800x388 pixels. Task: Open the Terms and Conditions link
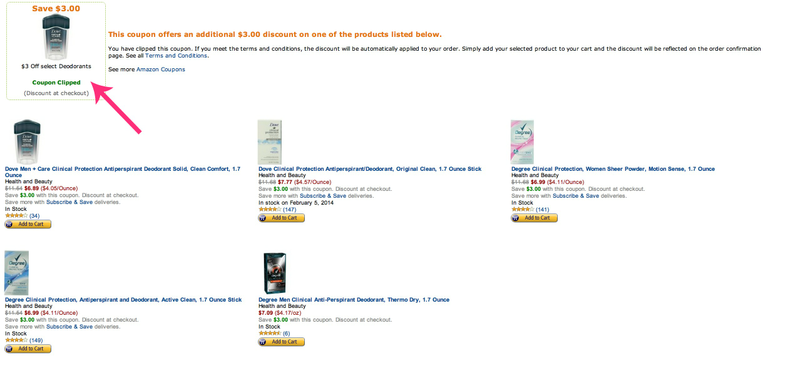click(x=176, y=56)
